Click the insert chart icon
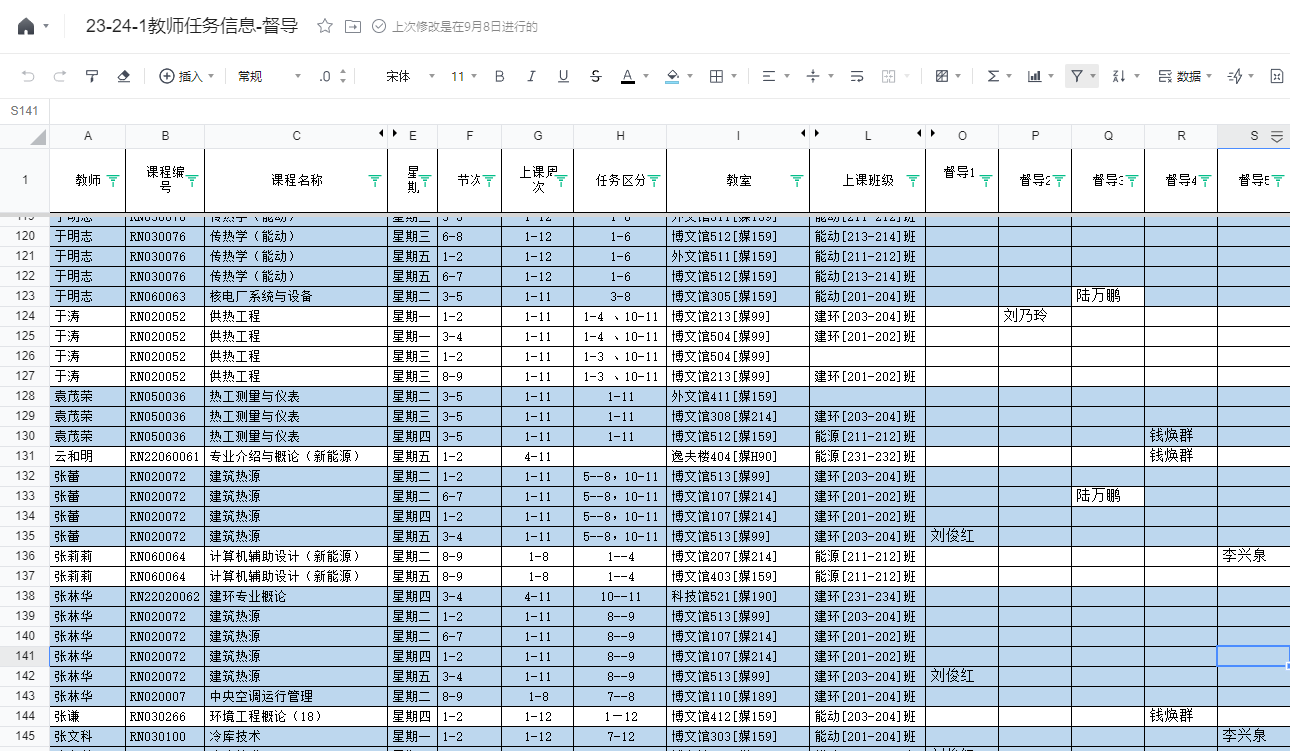This screenshot has height=751, width=1290. click(x=1035, y=76)
